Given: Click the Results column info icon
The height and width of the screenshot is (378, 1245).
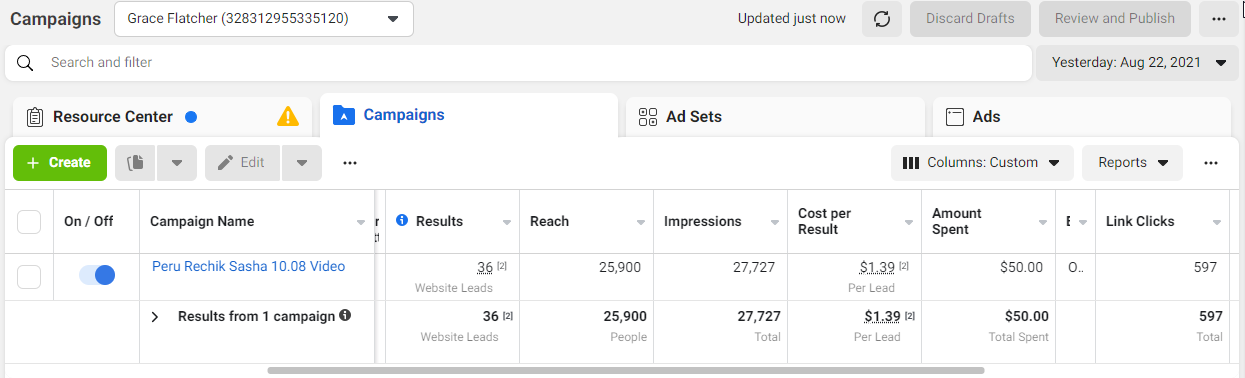Looking at the screenshot, I should click(x=402, y=221).
